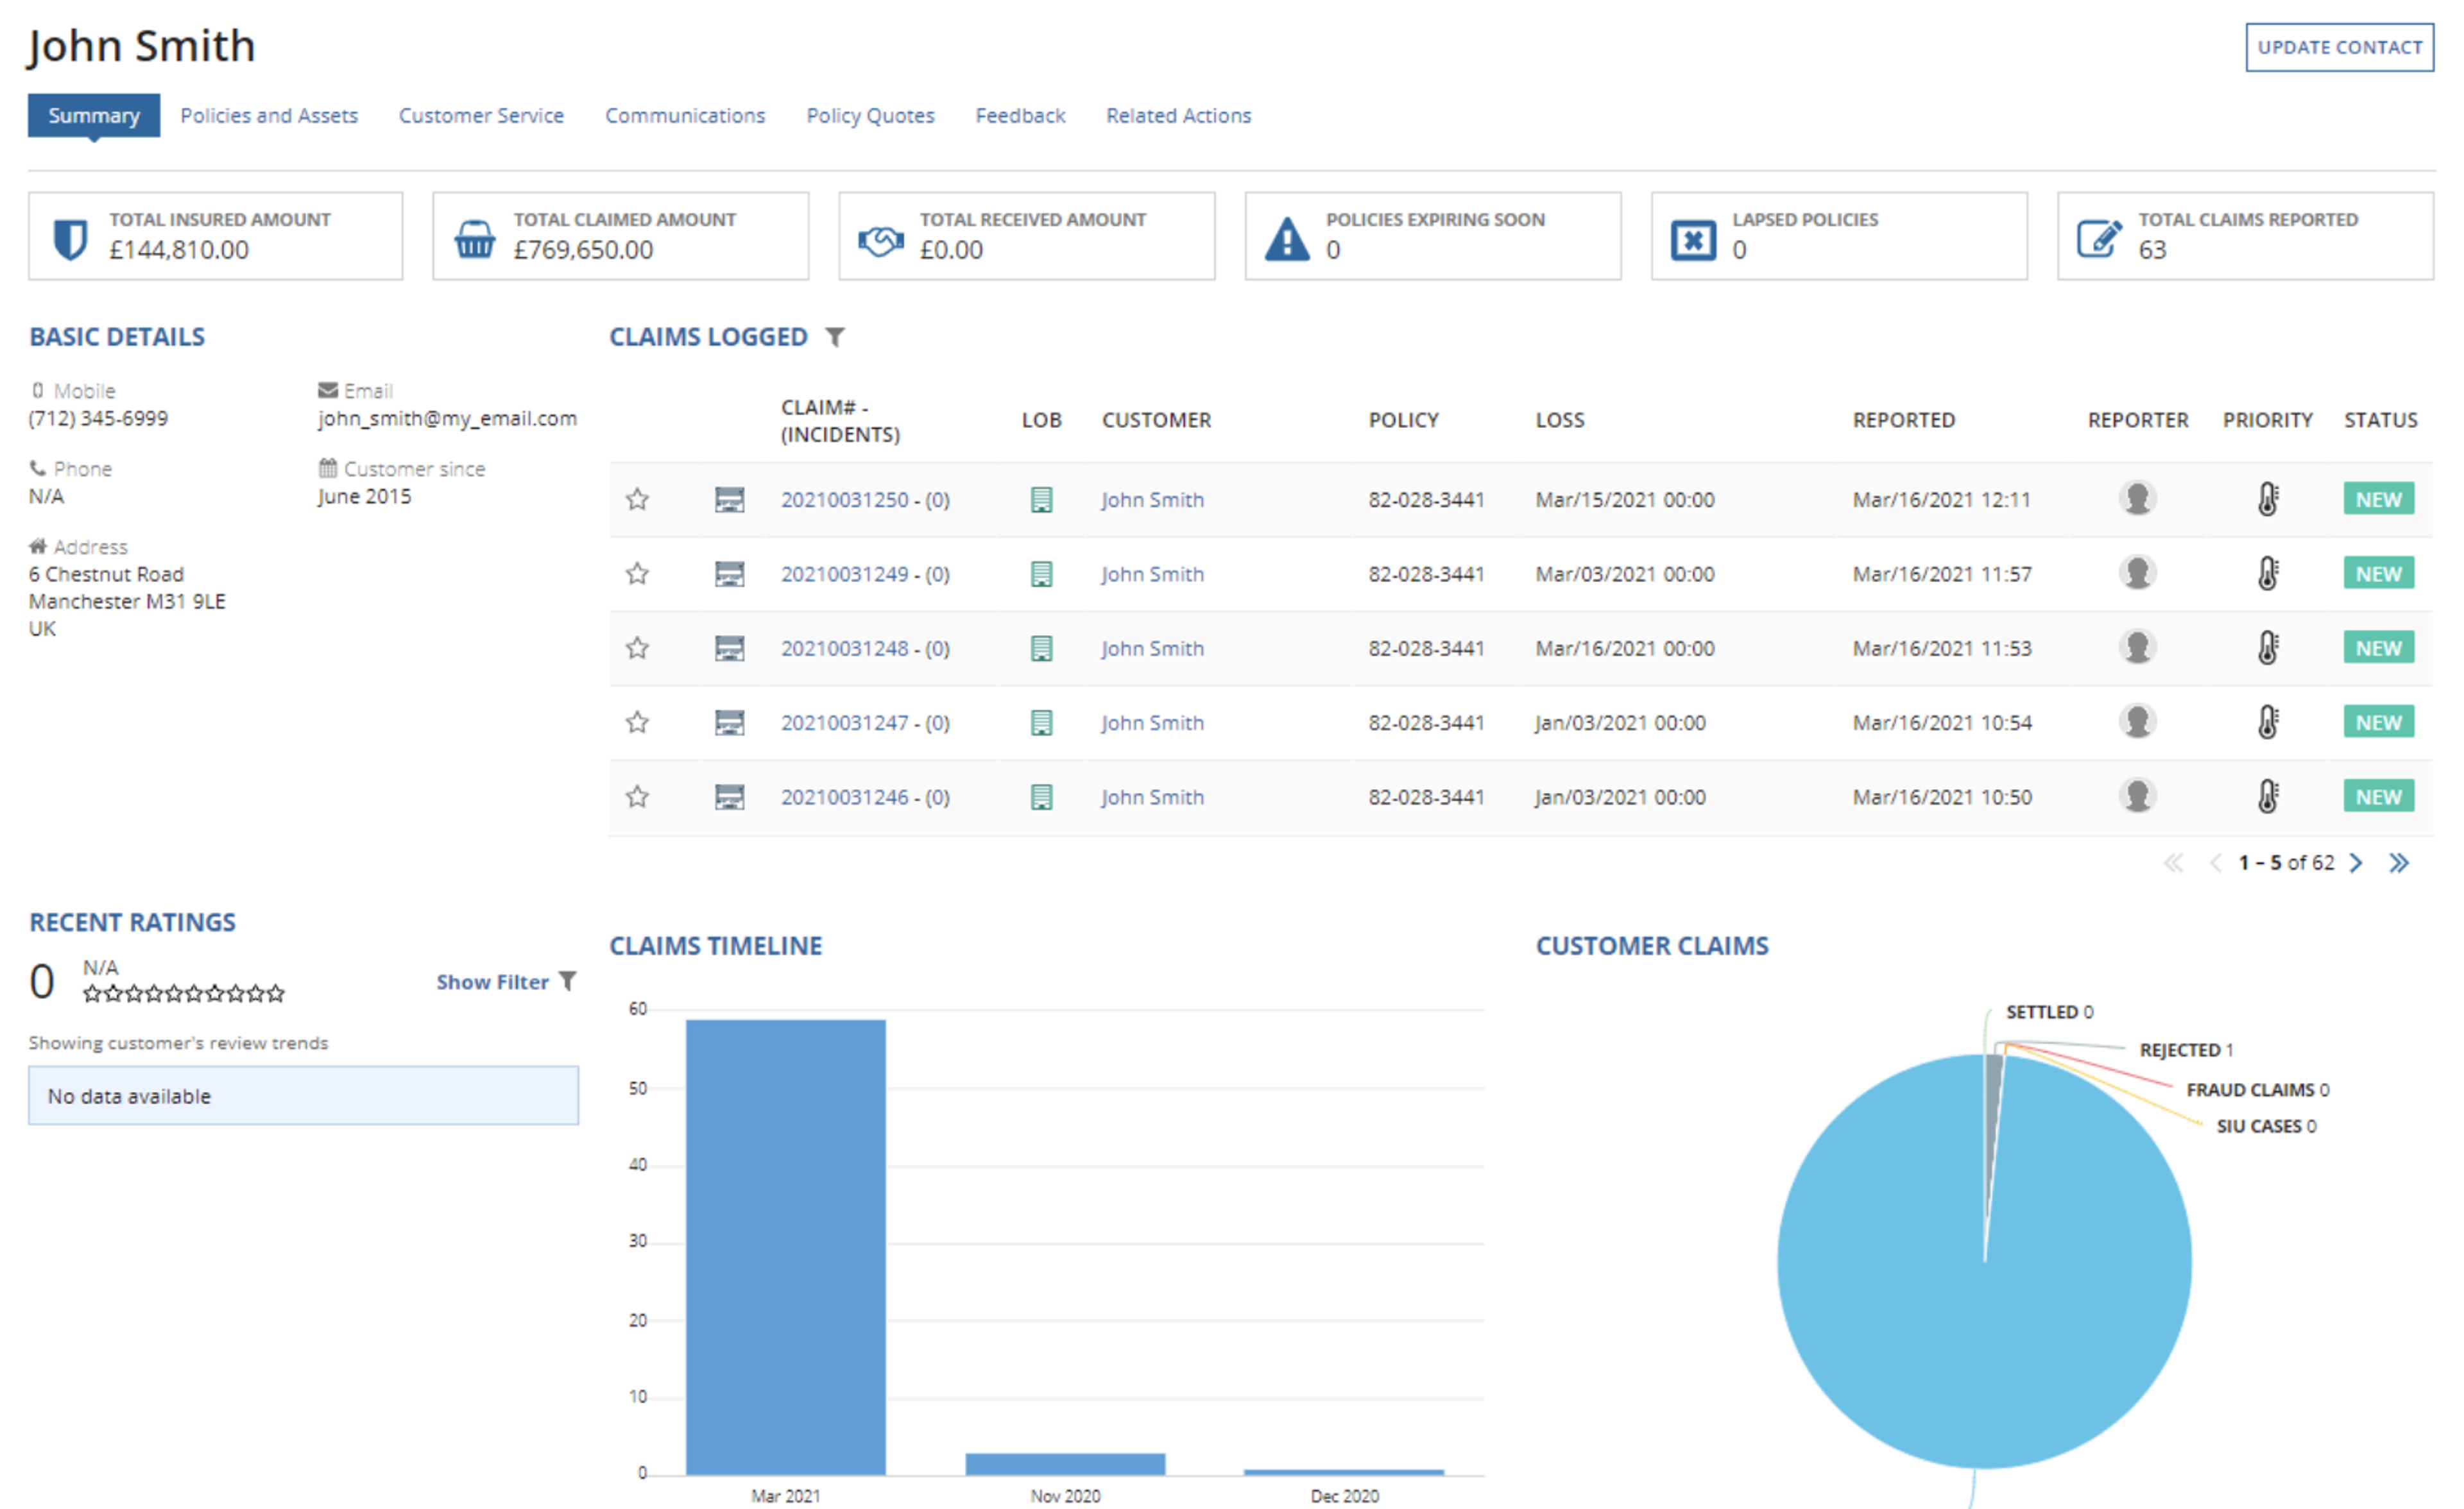Click the email address john_smith@my_email.com
This screenshot has width=2464, height=1509.
447,418
